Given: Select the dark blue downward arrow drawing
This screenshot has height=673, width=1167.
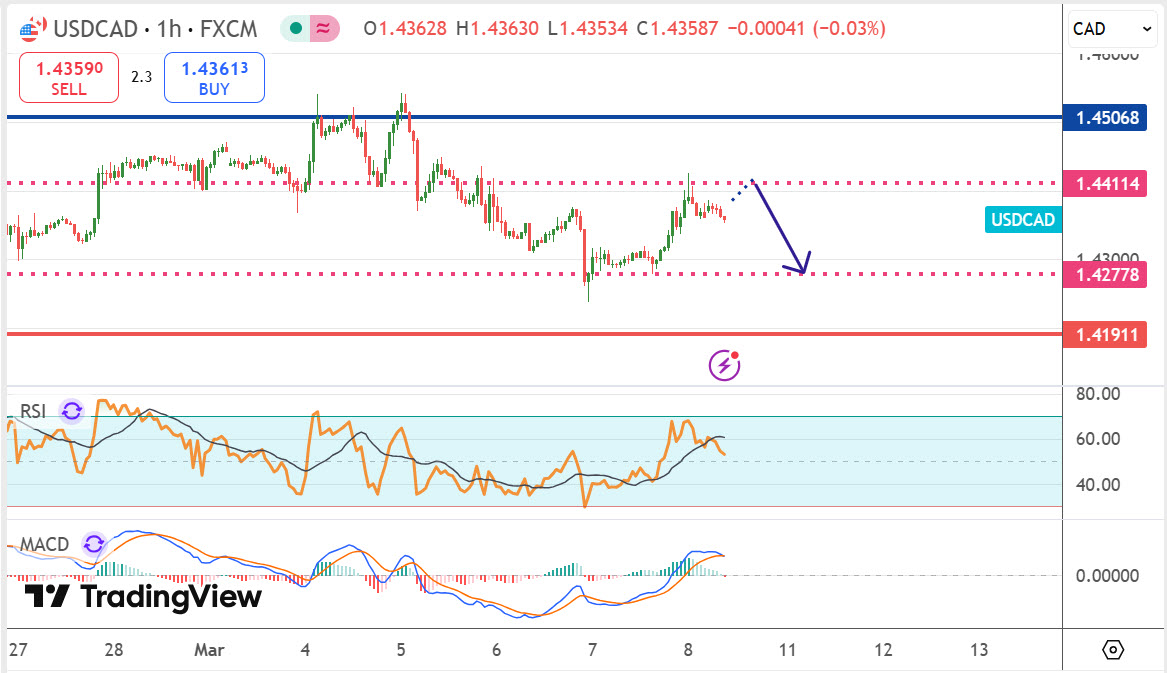Looking at the screenshot, I should (778, 228).
